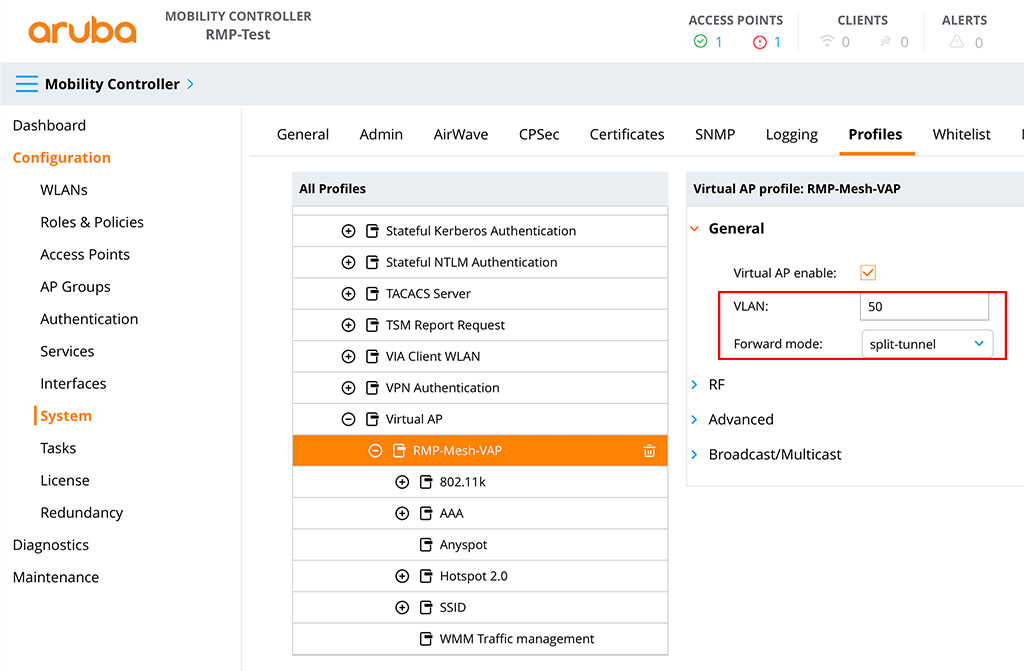The image size is (1024, 671).
Task: Uncheck the Virtual AP enable checkbox
Action: pos(867,272)
